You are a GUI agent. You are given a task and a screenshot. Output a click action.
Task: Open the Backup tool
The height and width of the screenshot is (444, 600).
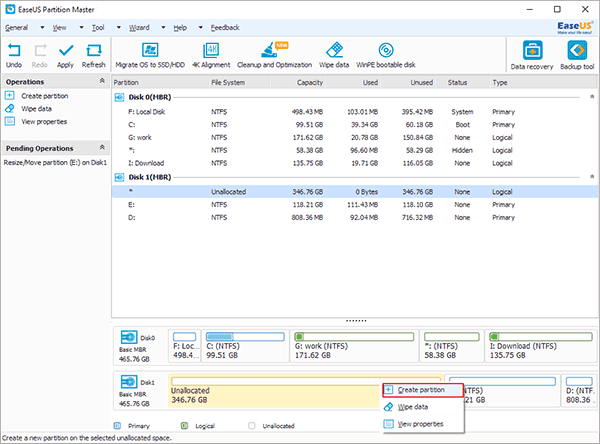[x=577, y=56]
